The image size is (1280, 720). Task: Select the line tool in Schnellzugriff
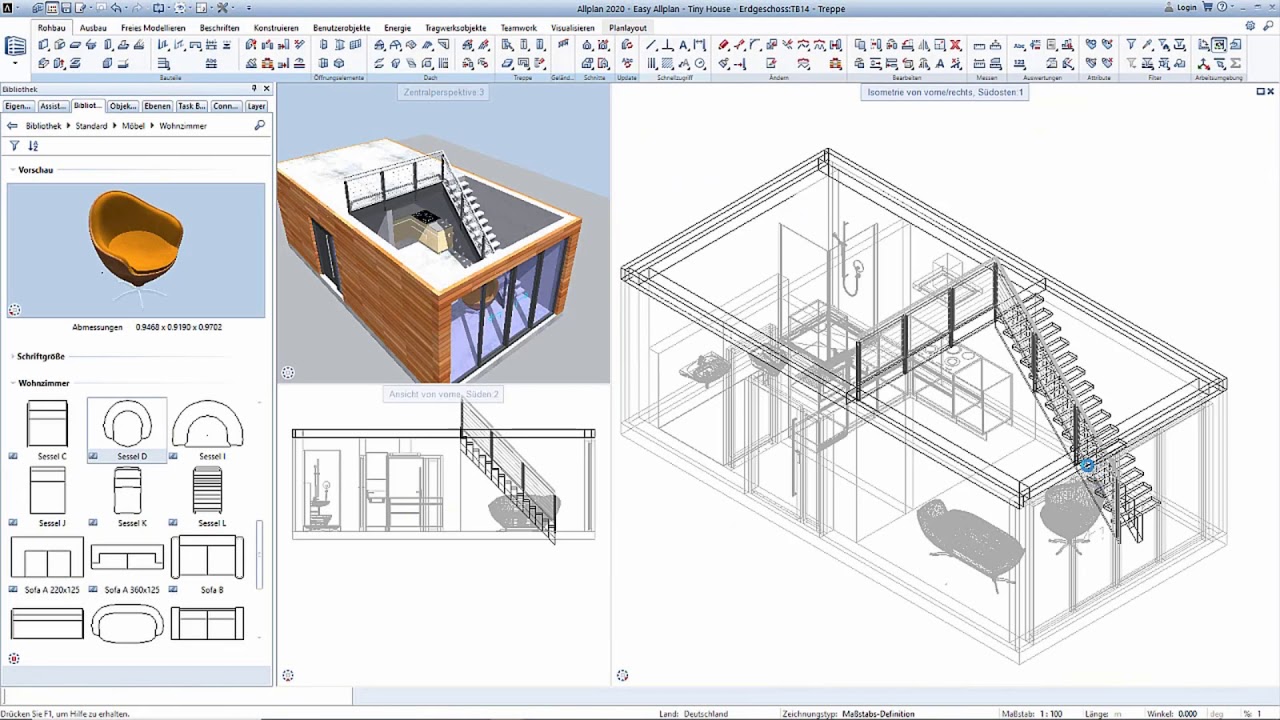[x=652, y=45]
